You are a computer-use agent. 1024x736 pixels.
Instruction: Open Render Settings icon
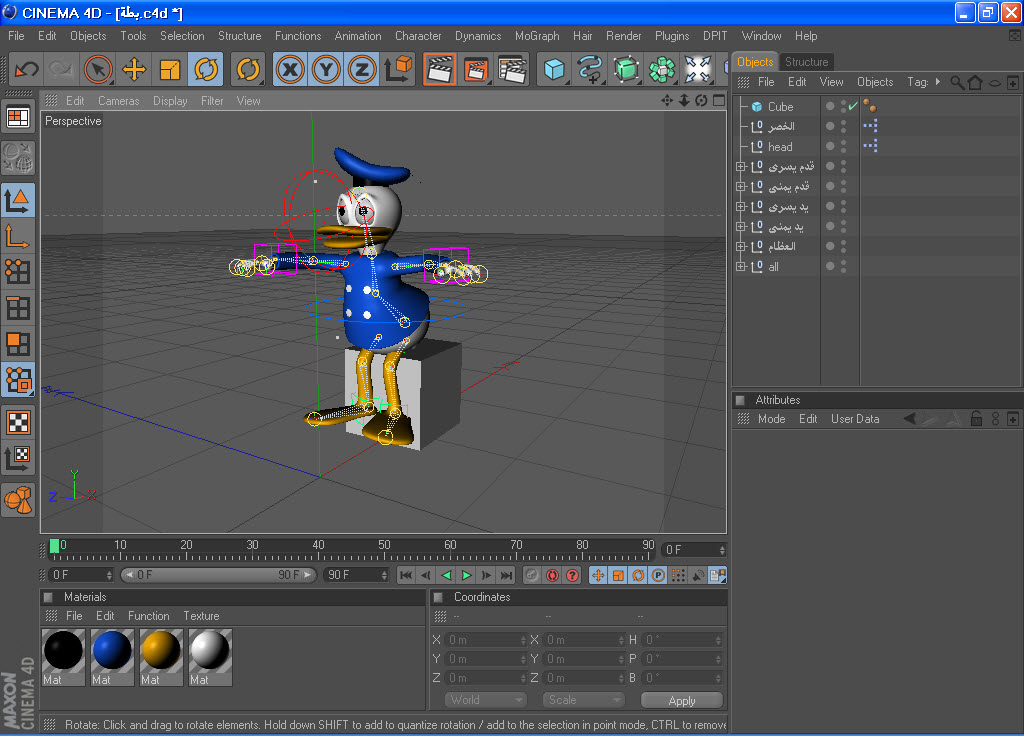click(x=512, y=69)
